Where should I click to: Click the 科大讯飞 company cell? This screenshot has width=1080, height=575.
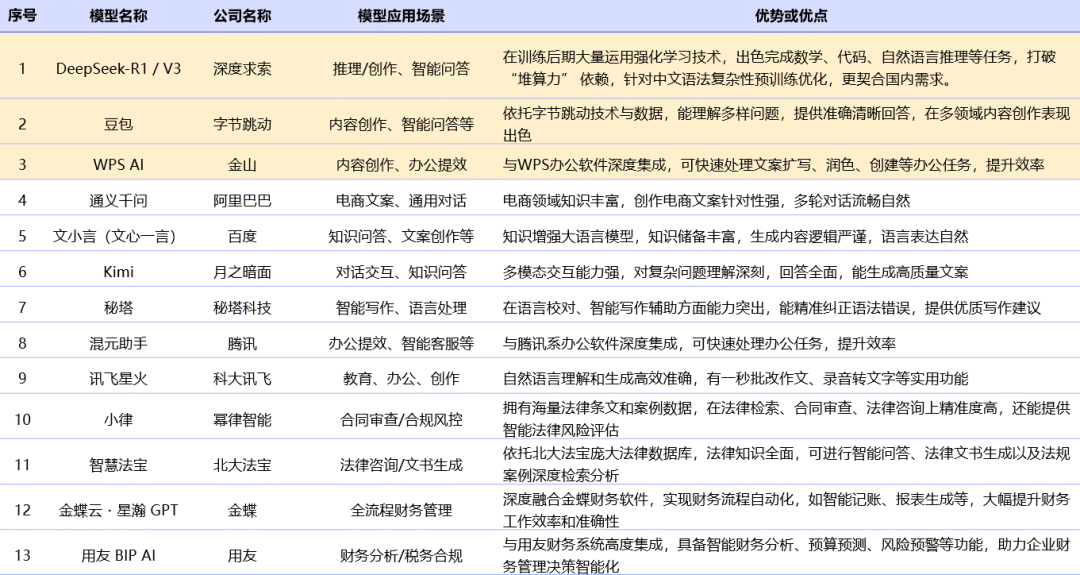coord(242,379)
